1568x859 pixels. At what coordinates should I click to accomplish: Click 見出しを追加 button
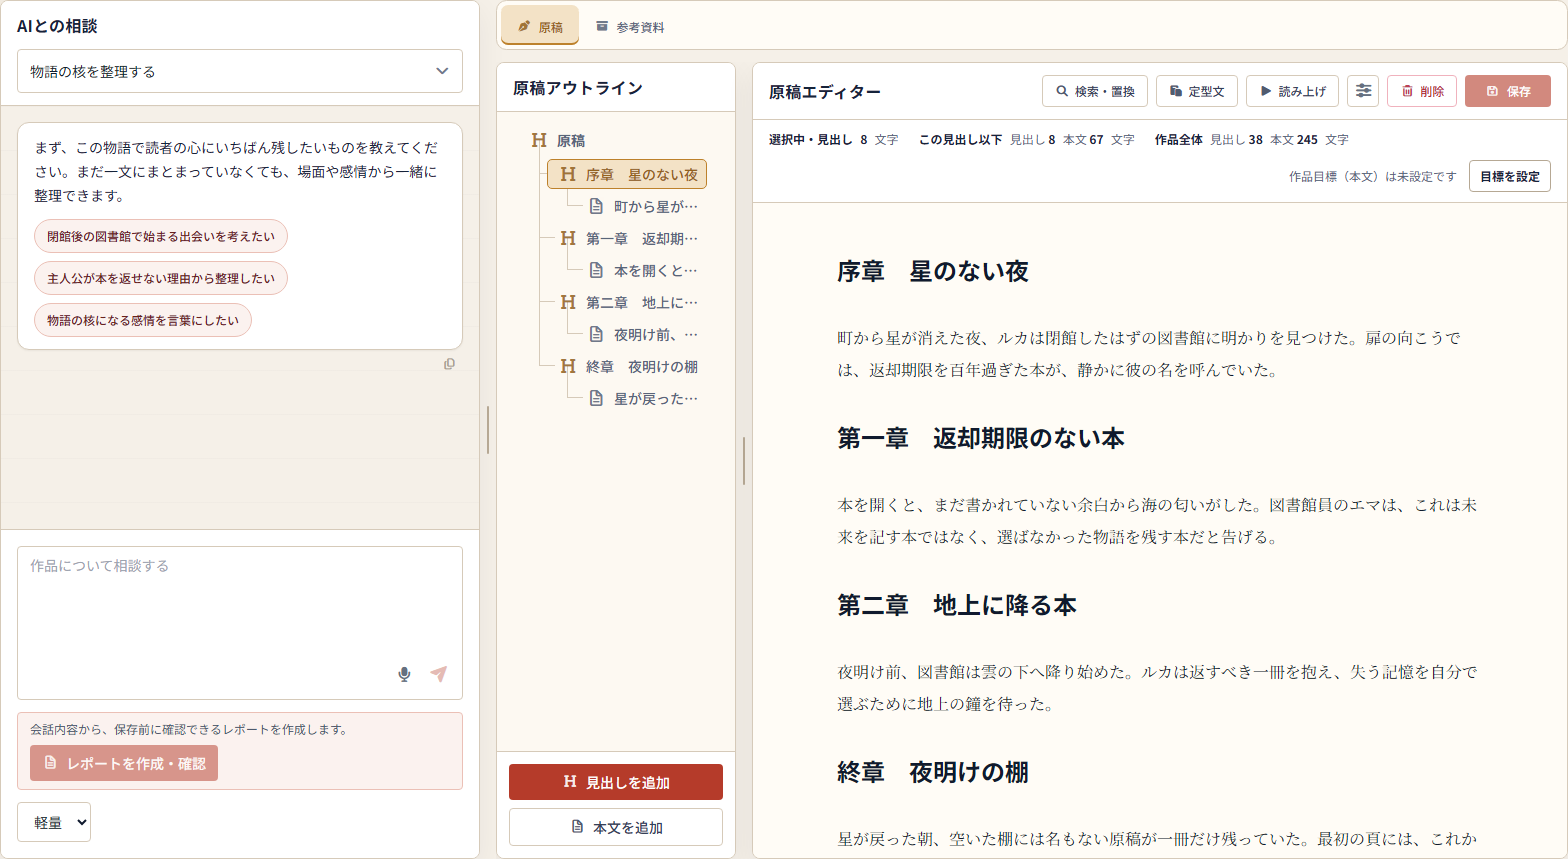(x=616, y=782)
